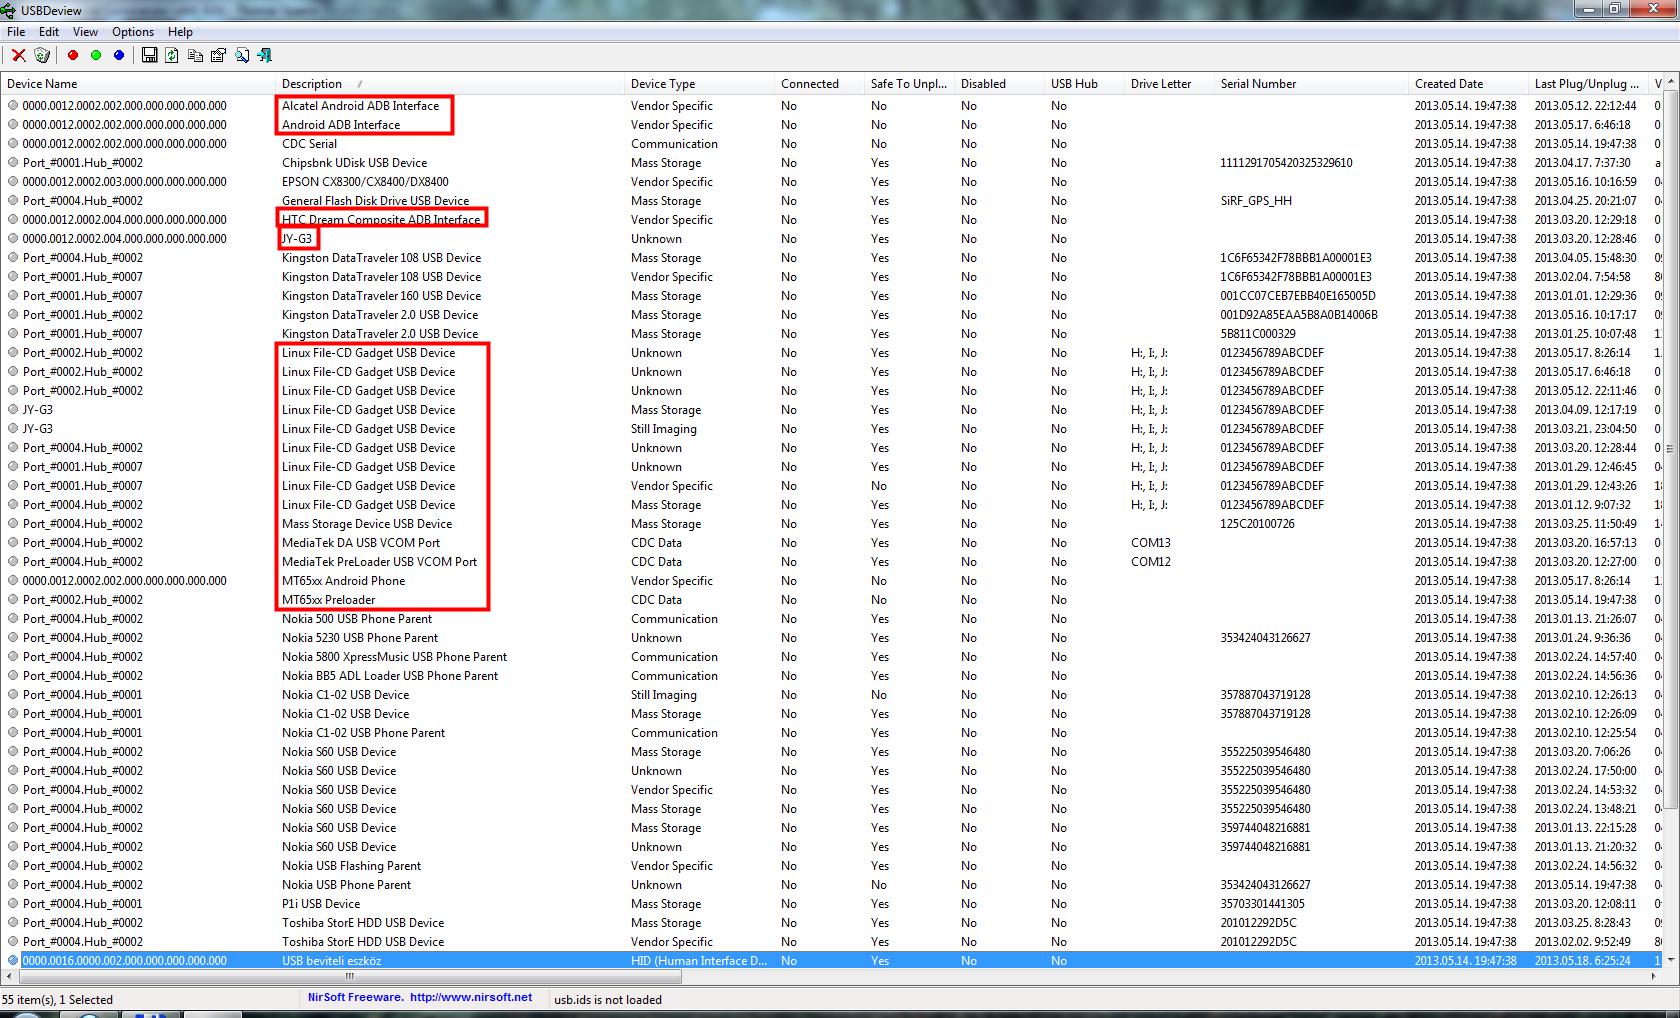Click the find magnifier icon
The width and height of the screenshot is (1680, 1018).
[x=242, y=56]
